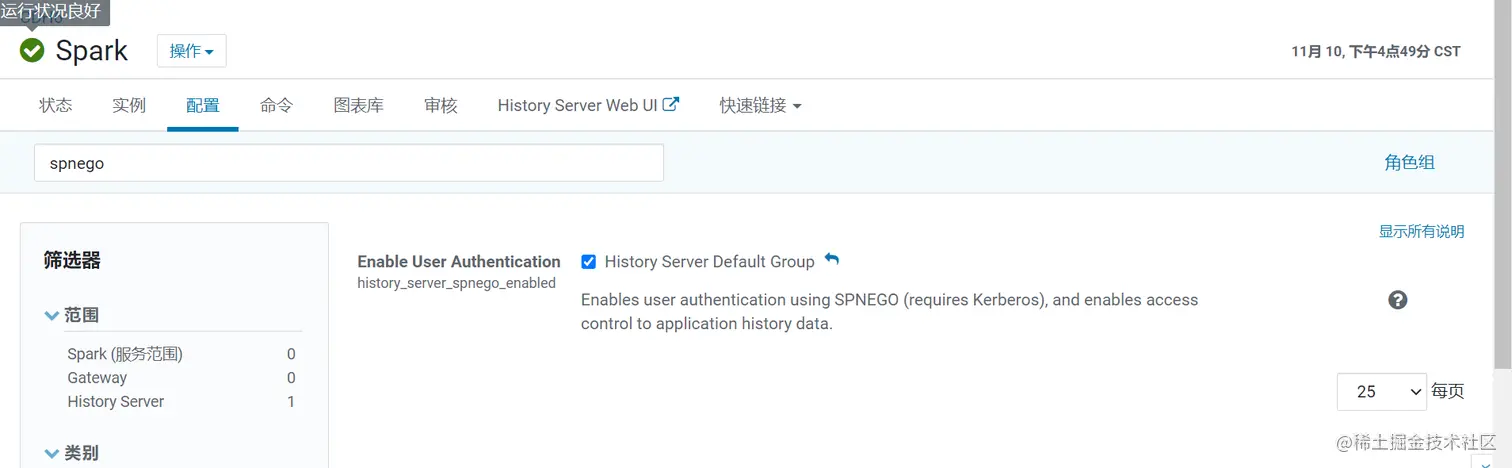1512x468 pixels.
Task: Click the external link icon beside History Server Web UI
Action: coord(672,104)
